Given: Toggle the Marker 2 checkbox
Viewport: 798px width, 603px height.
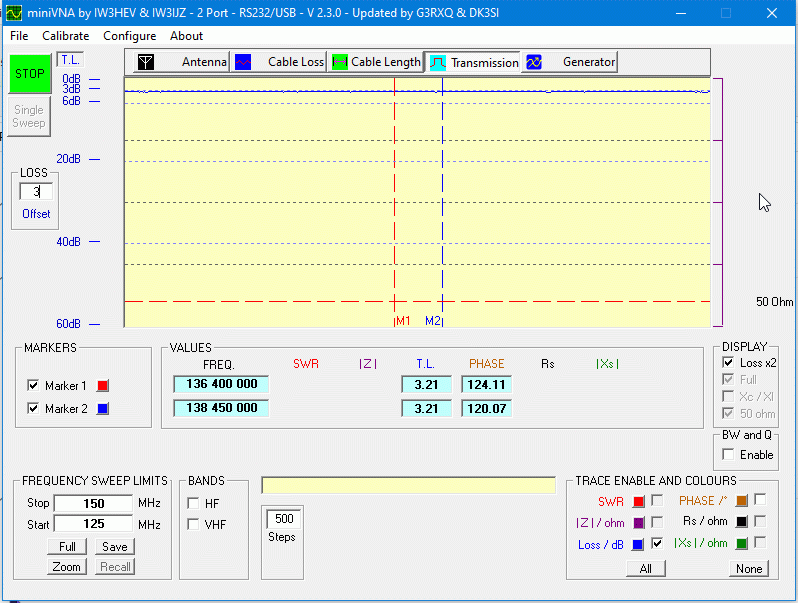Looking at the screenshot, I should (x=33, y=408).
